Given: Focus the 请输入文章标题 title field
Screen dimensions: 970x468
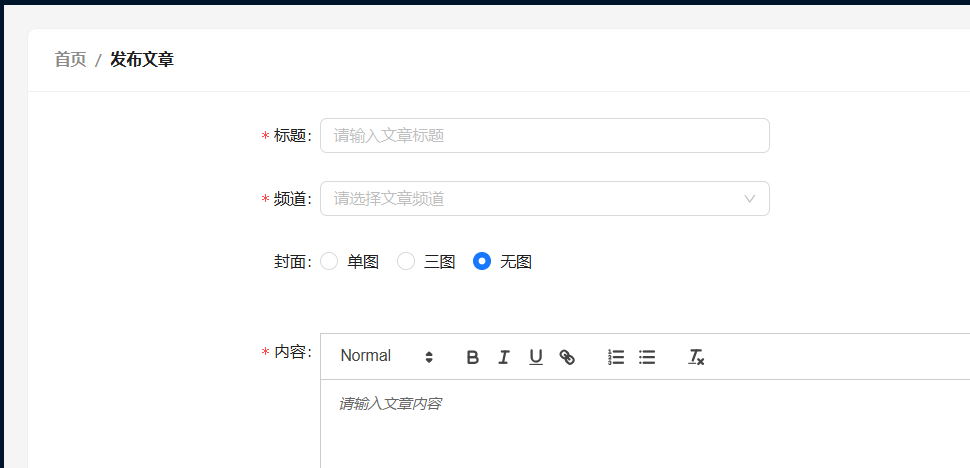Looking at the screenshot, I should pos(544,135).
